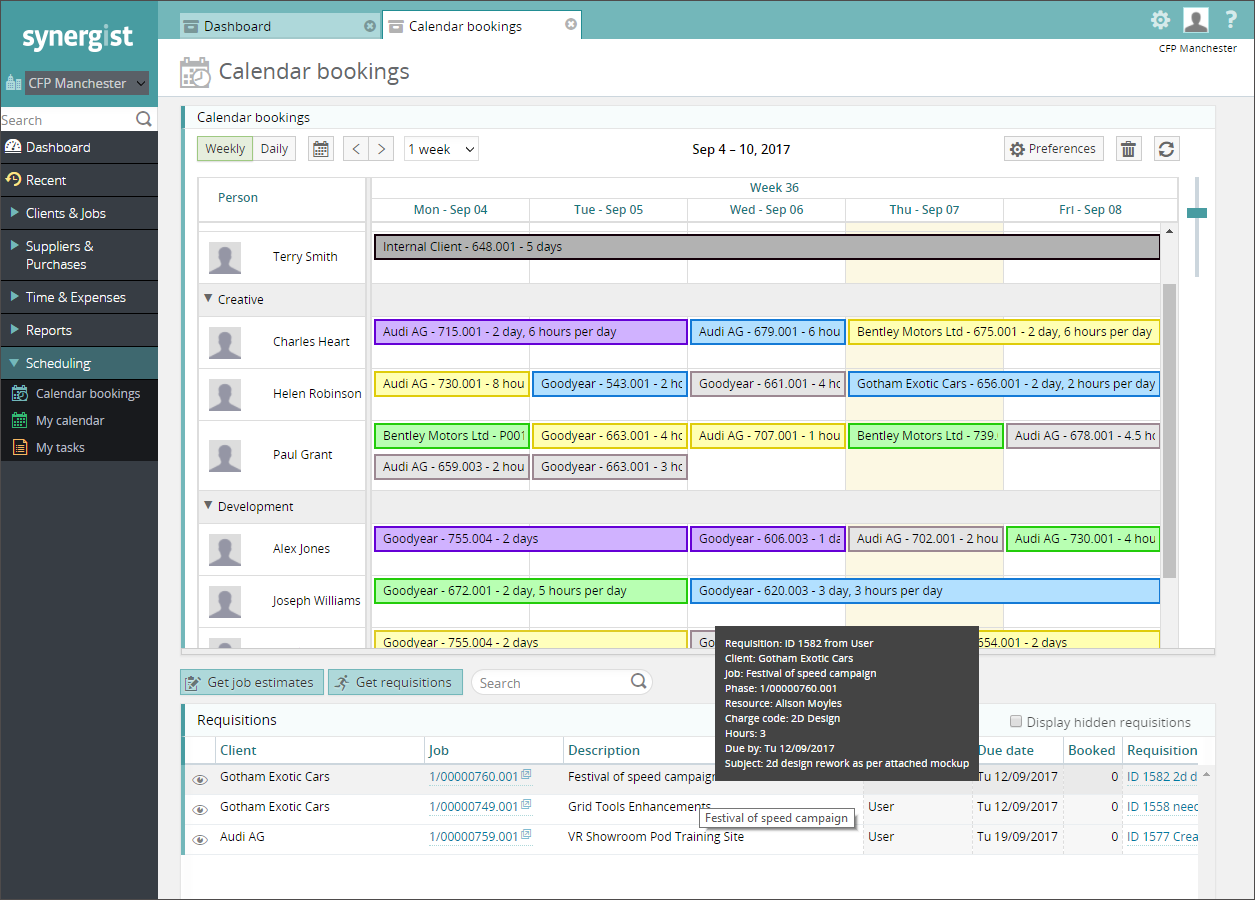
Task: Click Helen Robinson's avatar
Action: tap(225, 394)
